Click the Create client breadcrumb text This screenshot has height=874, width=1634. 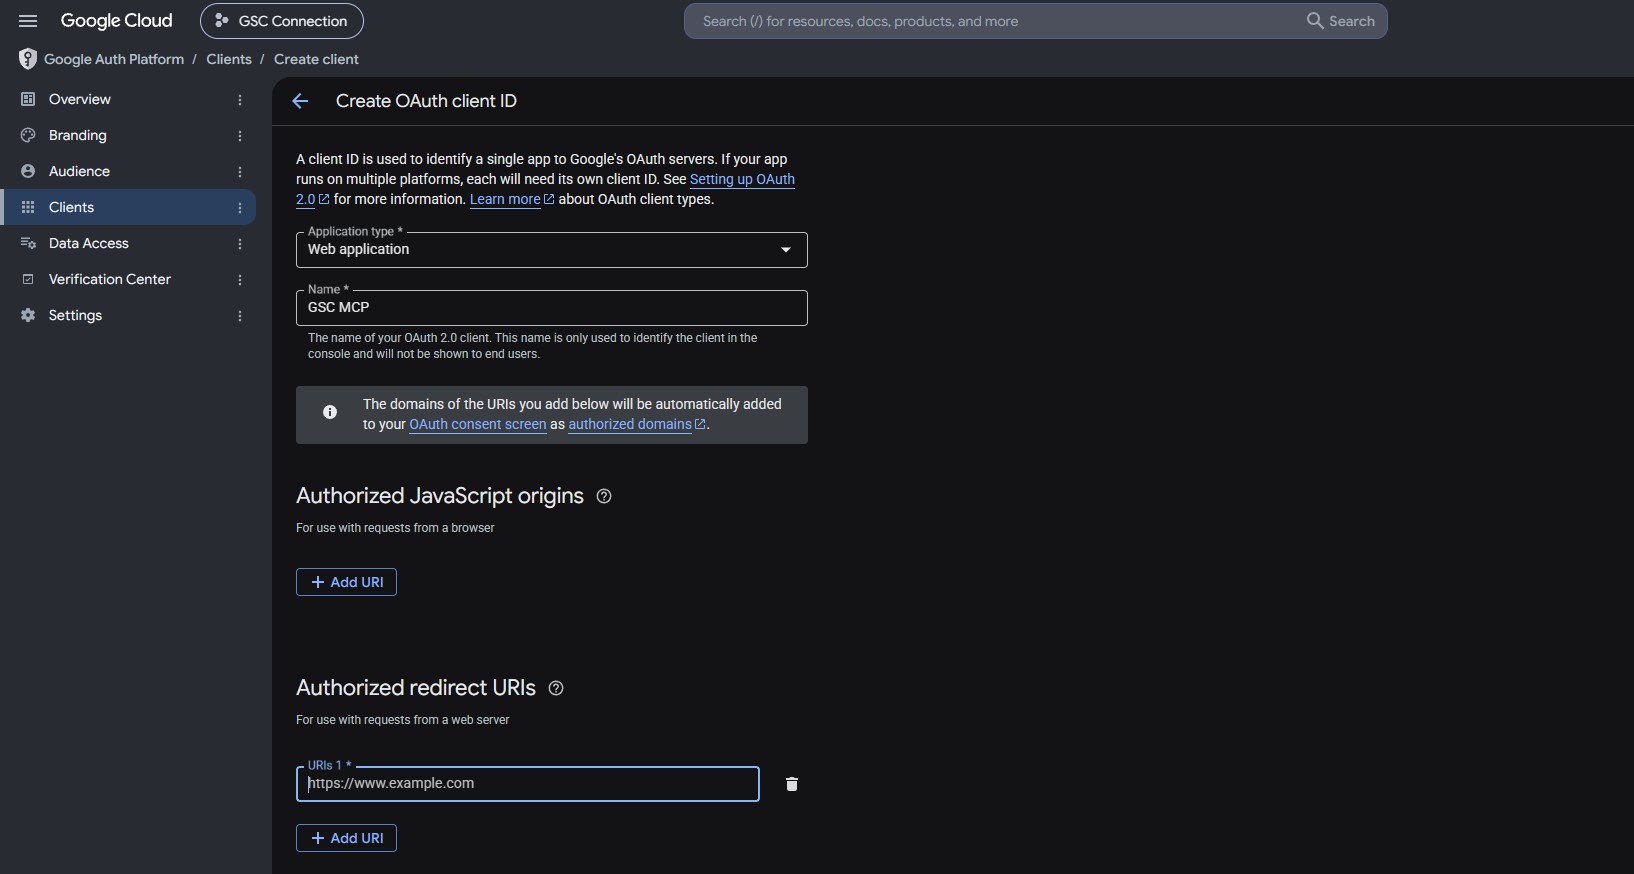pyautogui.click(x=316, y=59)
